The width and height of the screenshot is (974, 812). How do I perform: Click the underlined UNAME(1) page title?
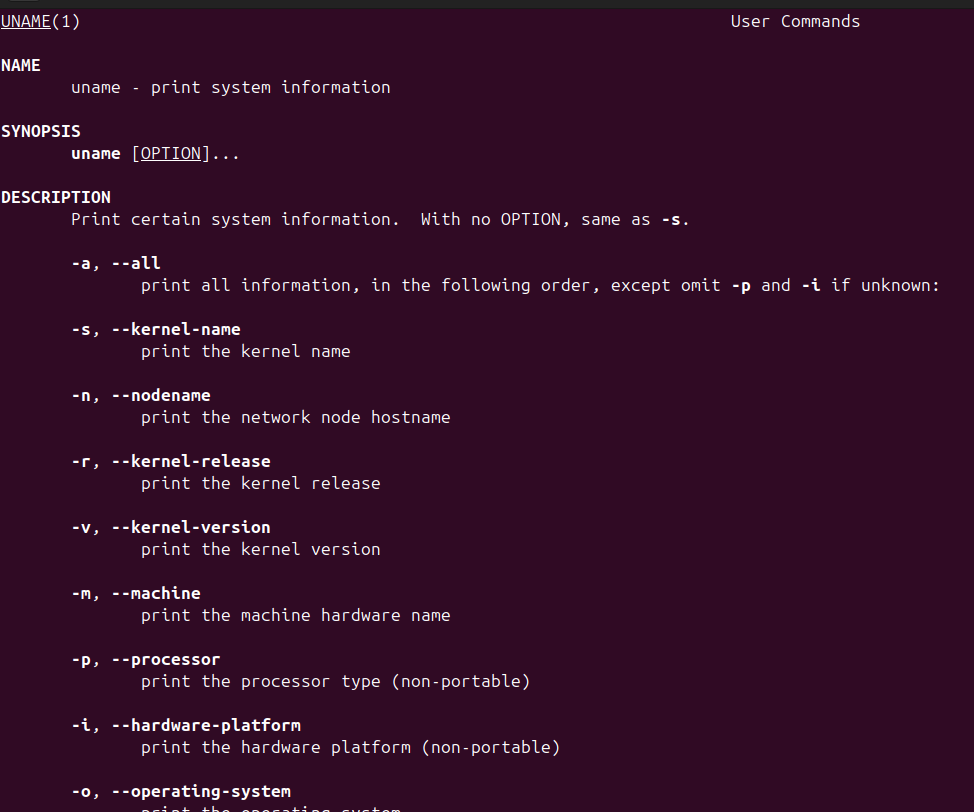point(40,21)
